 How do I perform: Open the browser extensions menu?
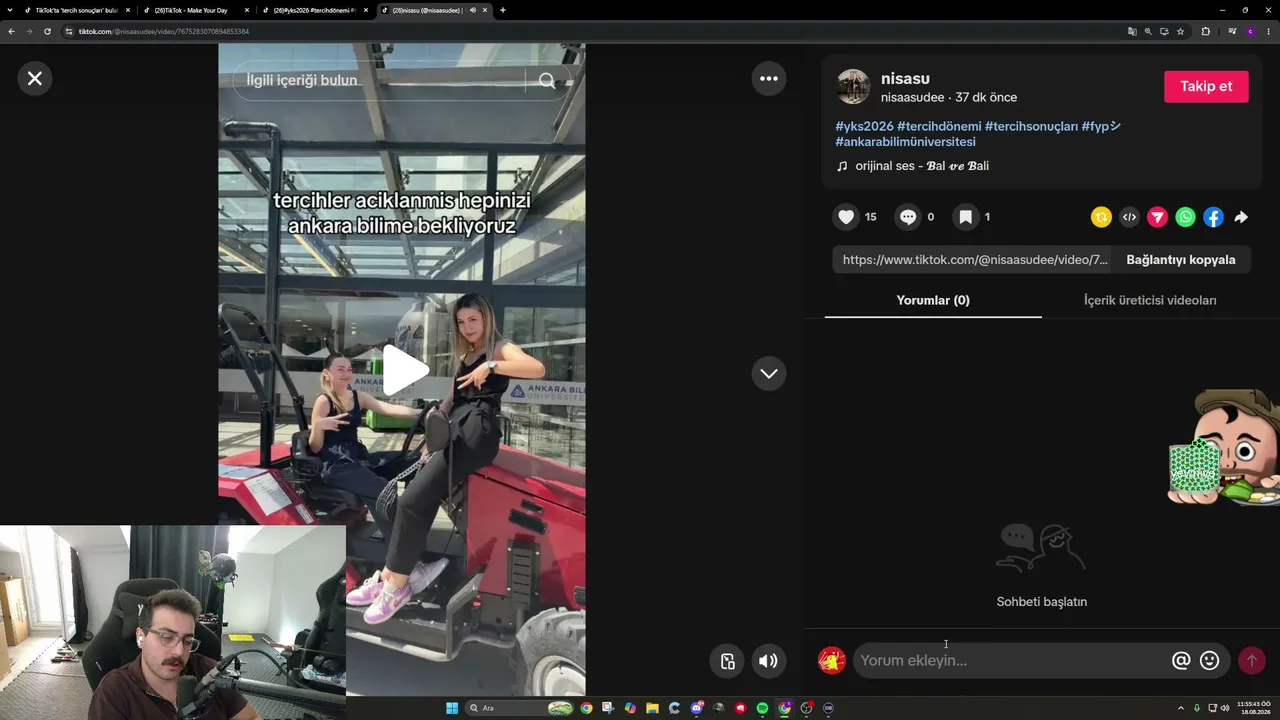tap(1206, 31)
